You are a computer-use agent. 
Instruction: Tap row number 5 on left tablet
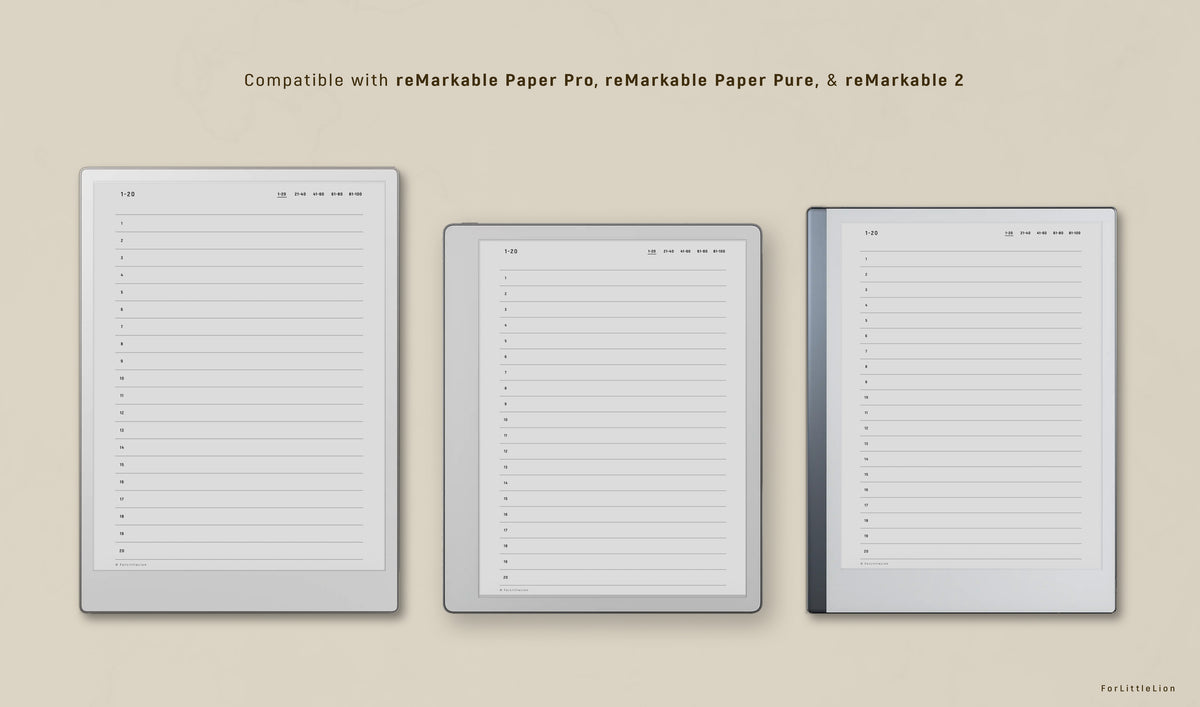121,292
